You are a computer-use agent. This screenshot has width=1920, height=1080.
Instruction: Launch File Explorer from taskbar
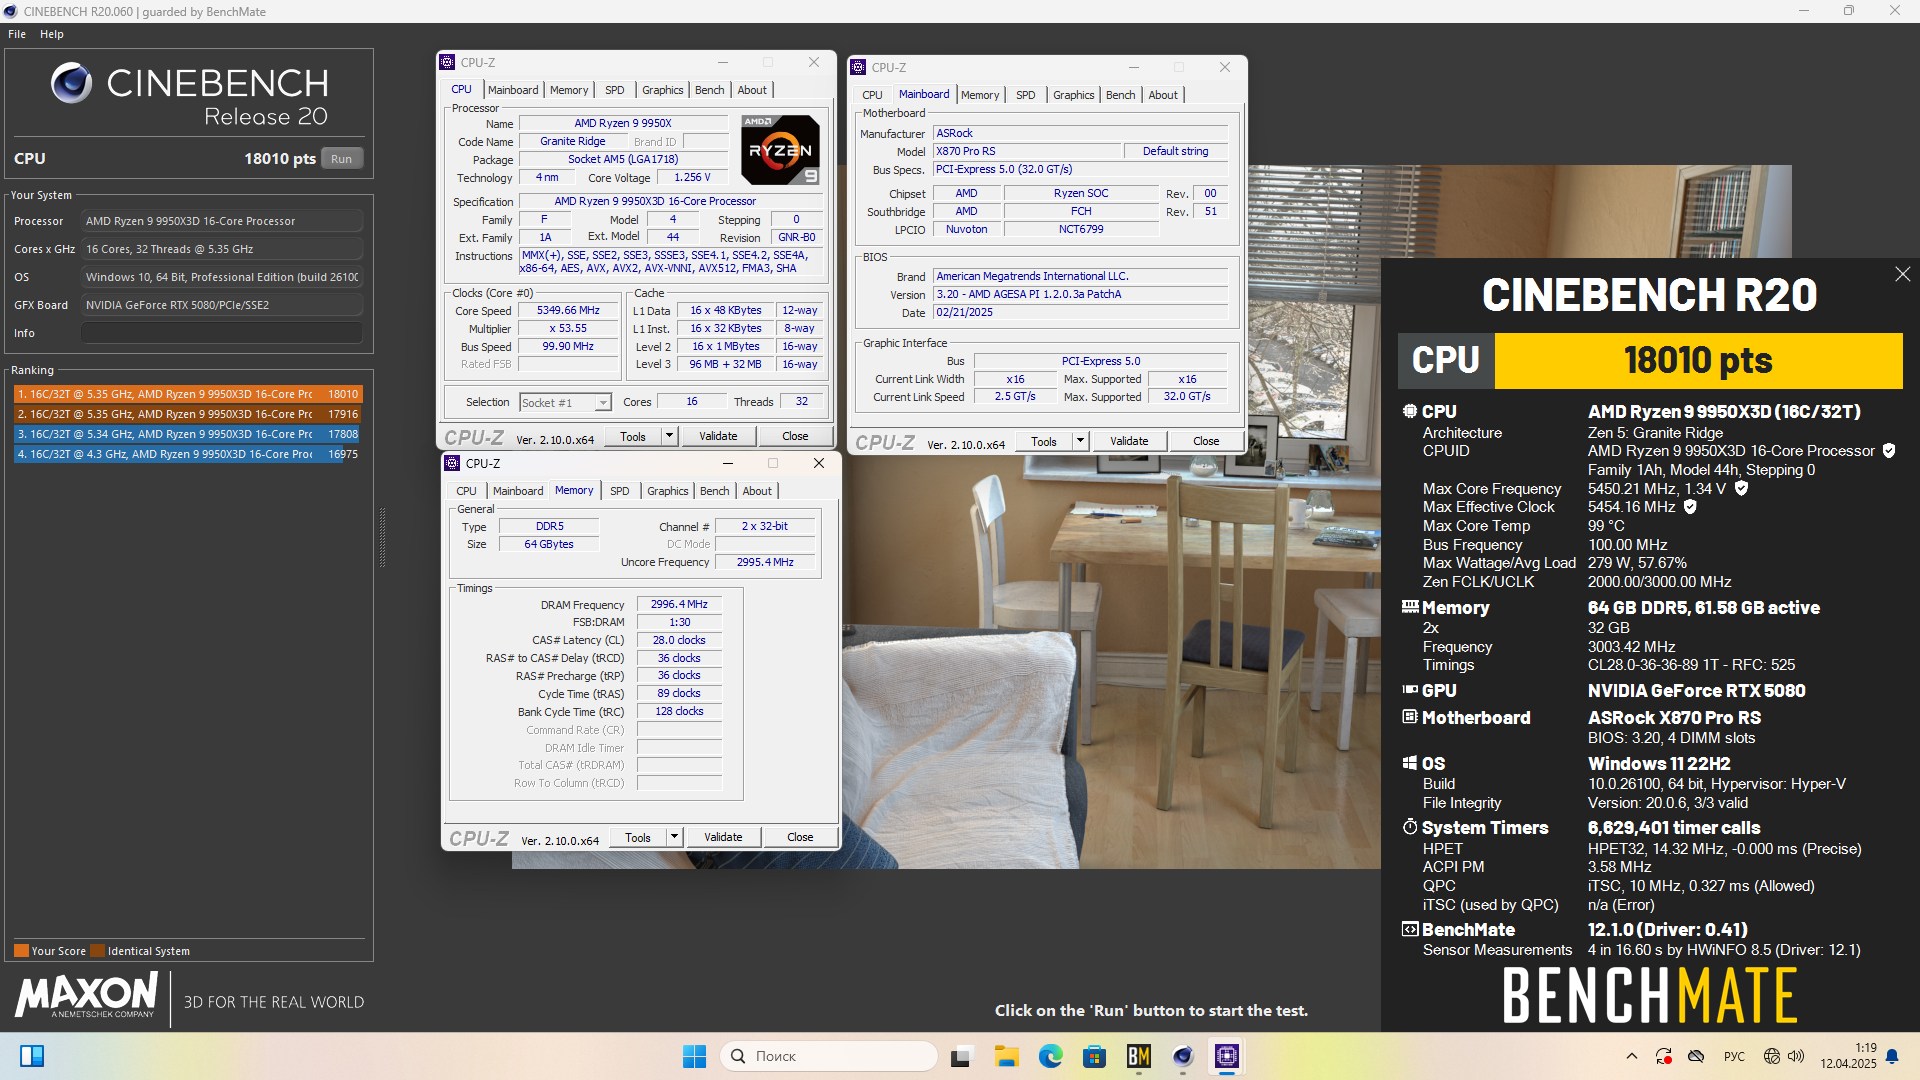1006,1056
